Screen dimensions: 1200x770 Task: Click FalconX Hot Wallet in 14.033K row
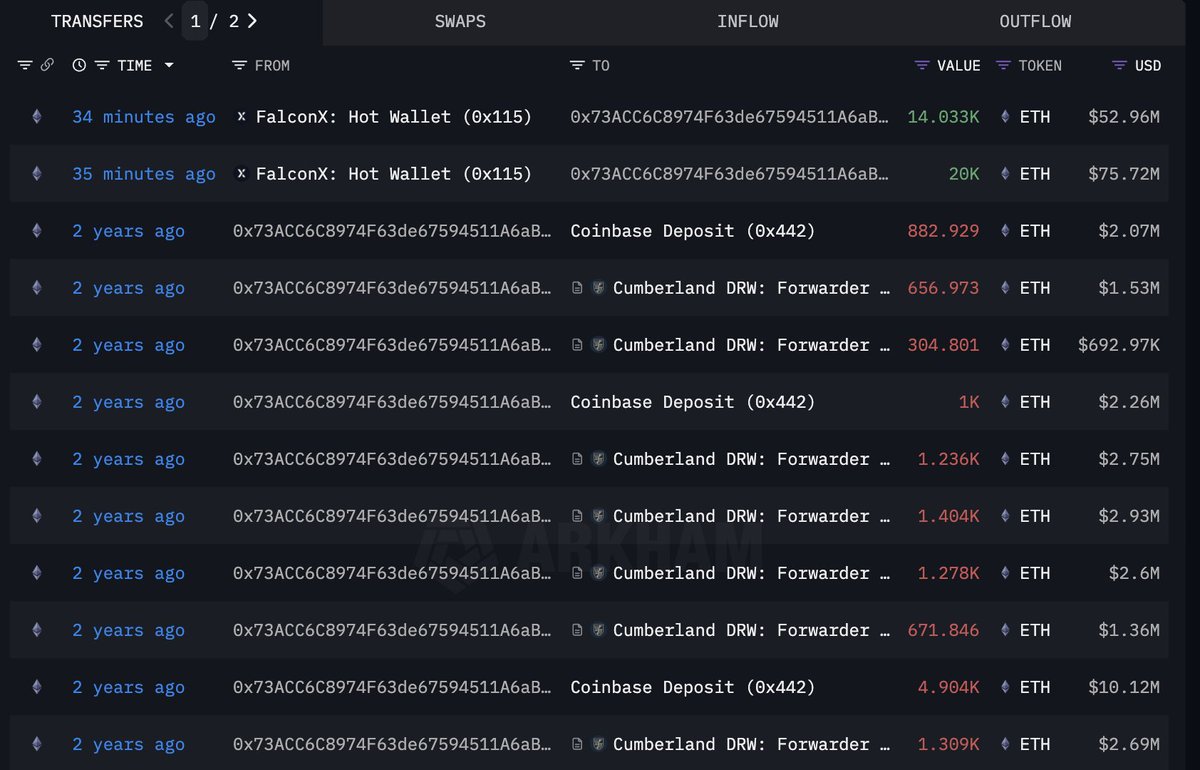click(x=394, y=117)
